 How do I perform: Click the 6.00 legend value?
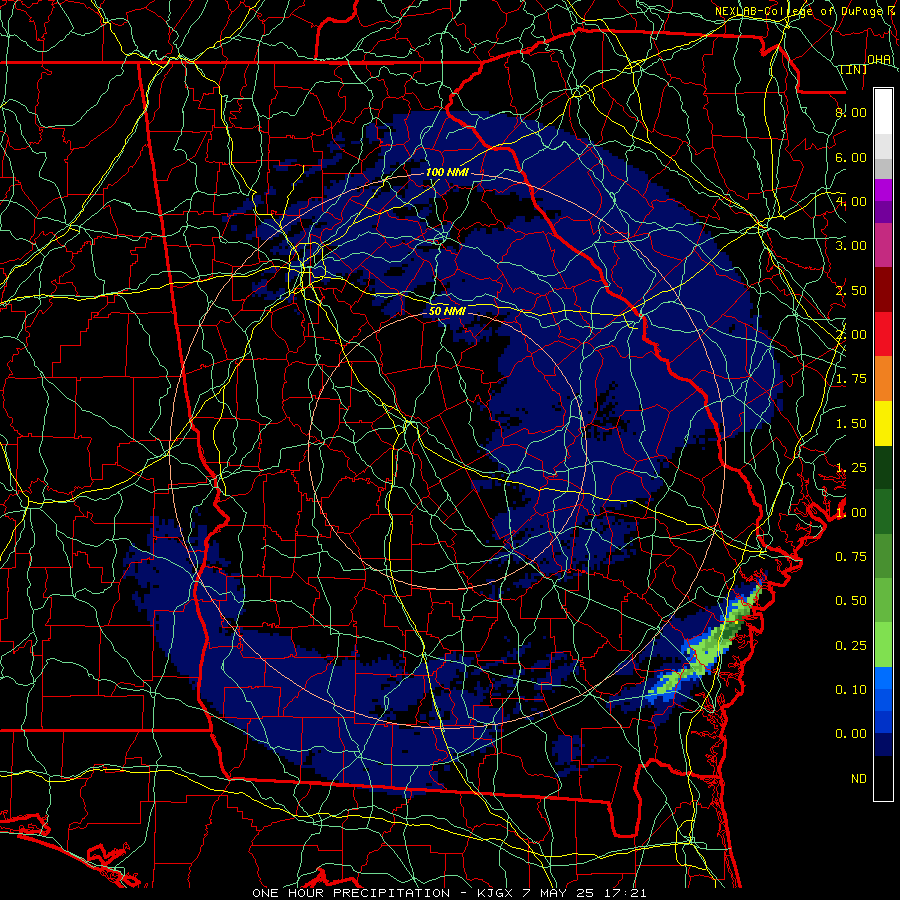point(851,157)
